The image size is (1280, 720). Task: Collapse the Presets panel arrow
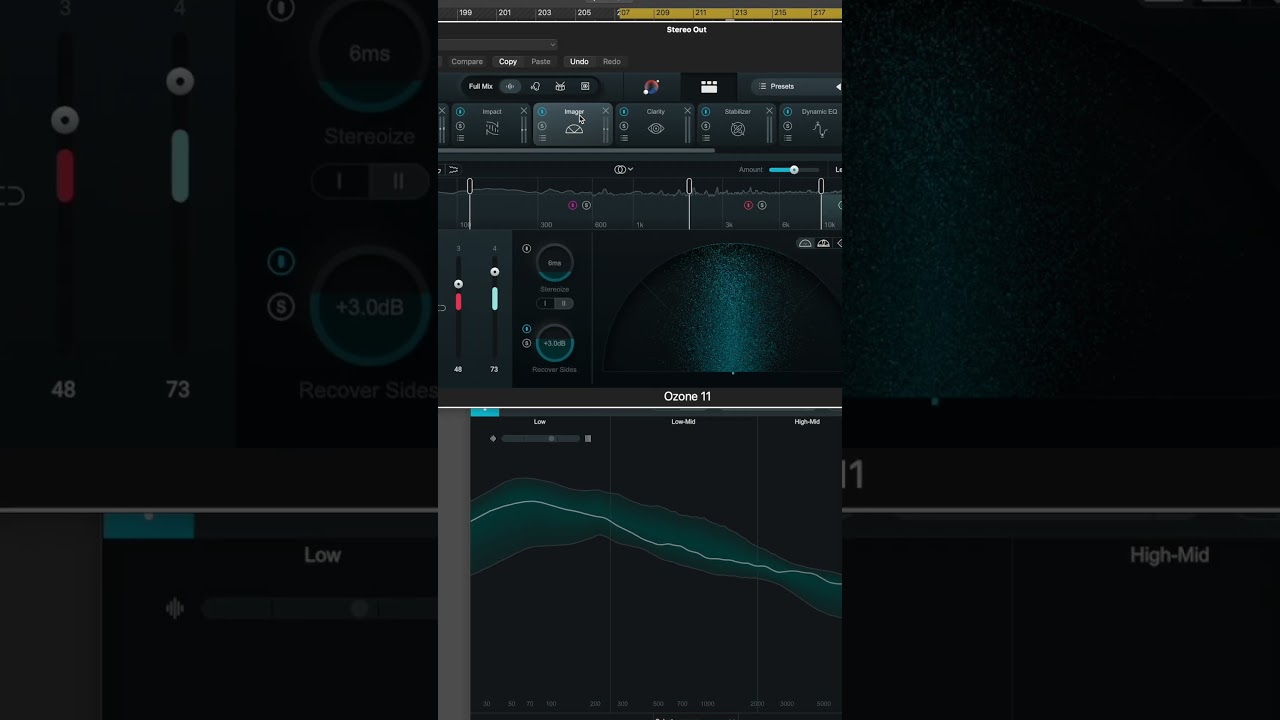click(838, 87)
